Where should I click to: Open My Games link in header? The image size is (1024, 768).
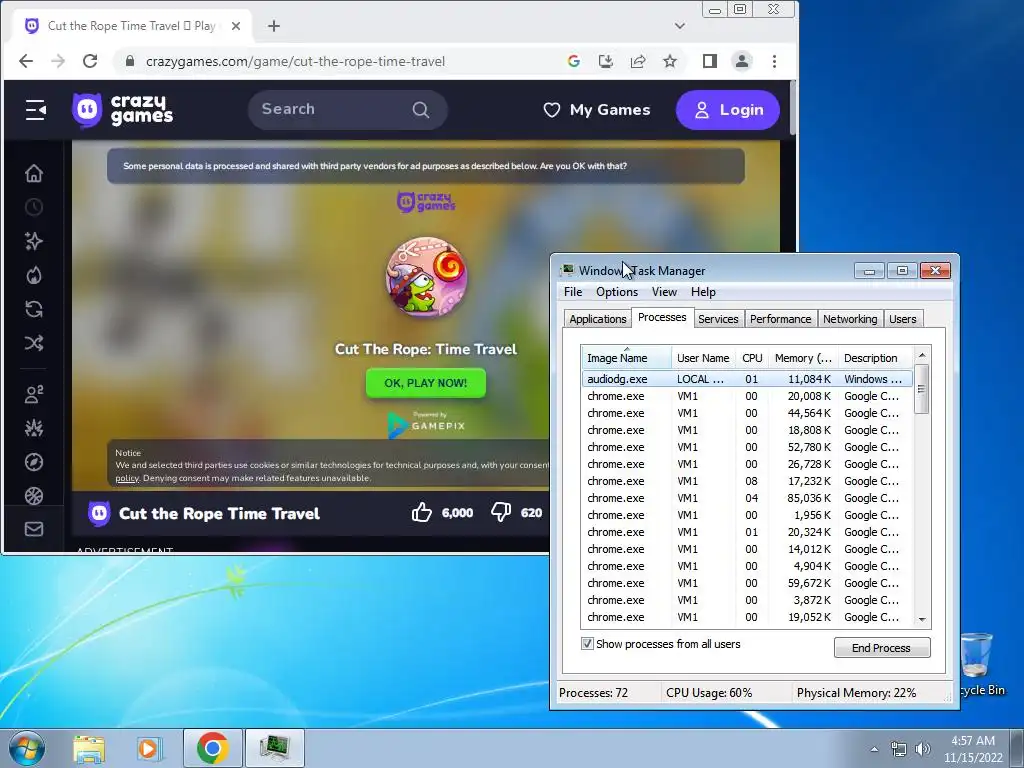597,110
